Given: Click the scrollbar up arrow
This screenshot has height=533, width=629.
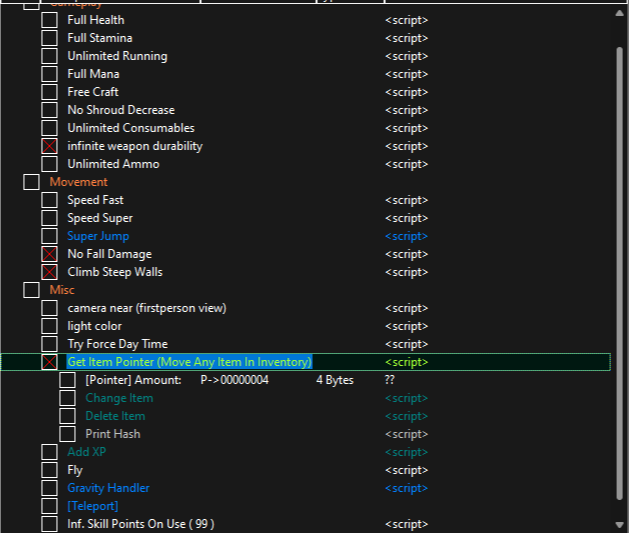Looking at the screenshot, I should coord(619,13).
